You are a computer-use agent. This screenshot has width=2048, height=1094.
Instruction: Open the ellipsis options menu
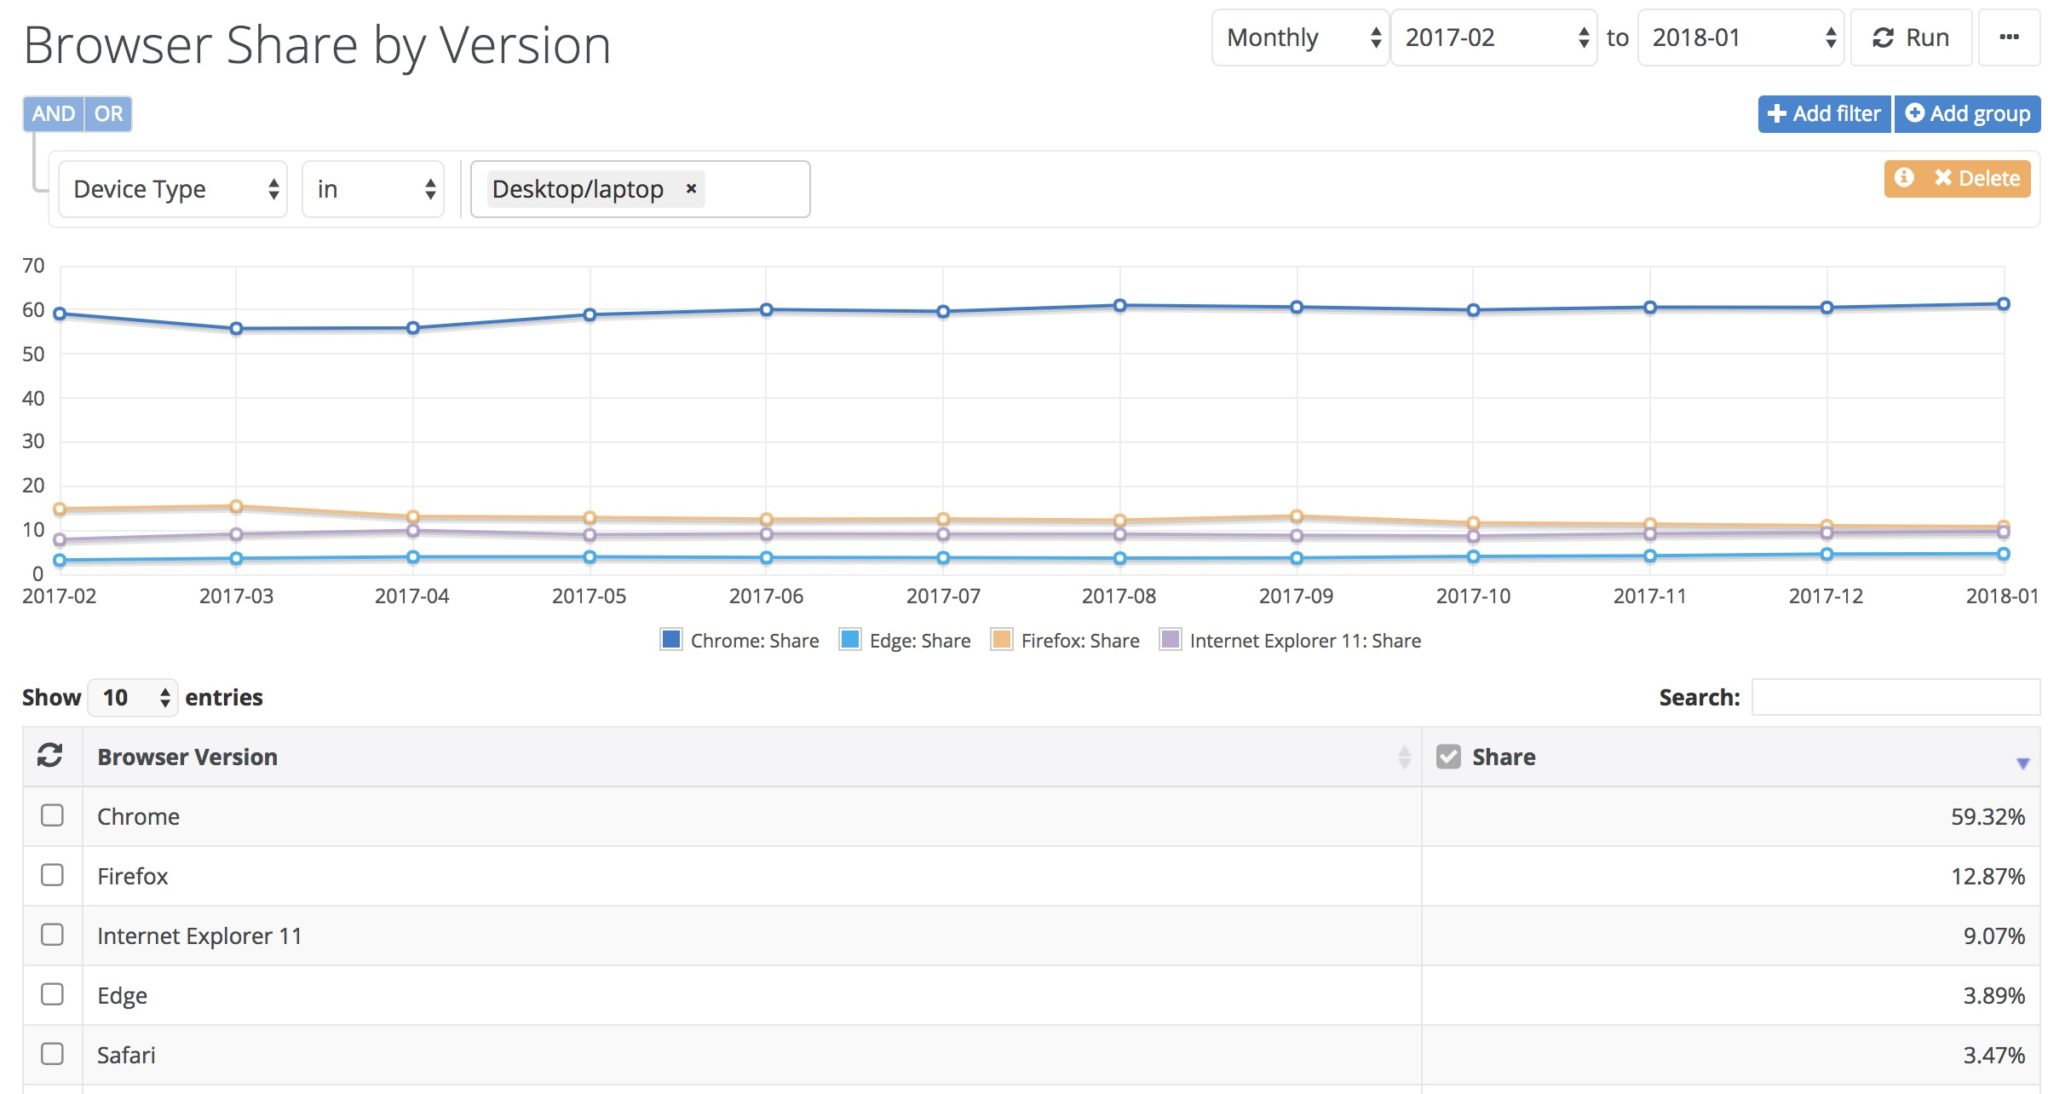tap(2009, 38)
